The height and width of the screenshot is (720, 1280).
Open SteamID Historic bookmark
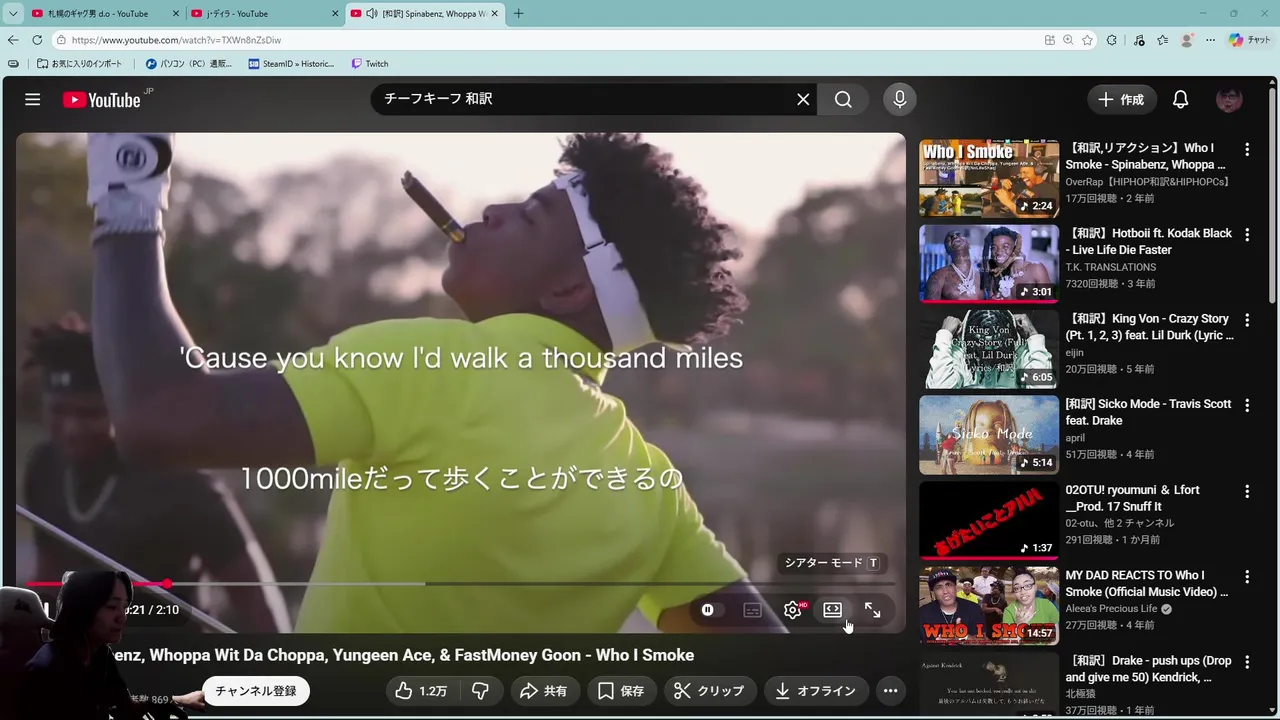291,63
